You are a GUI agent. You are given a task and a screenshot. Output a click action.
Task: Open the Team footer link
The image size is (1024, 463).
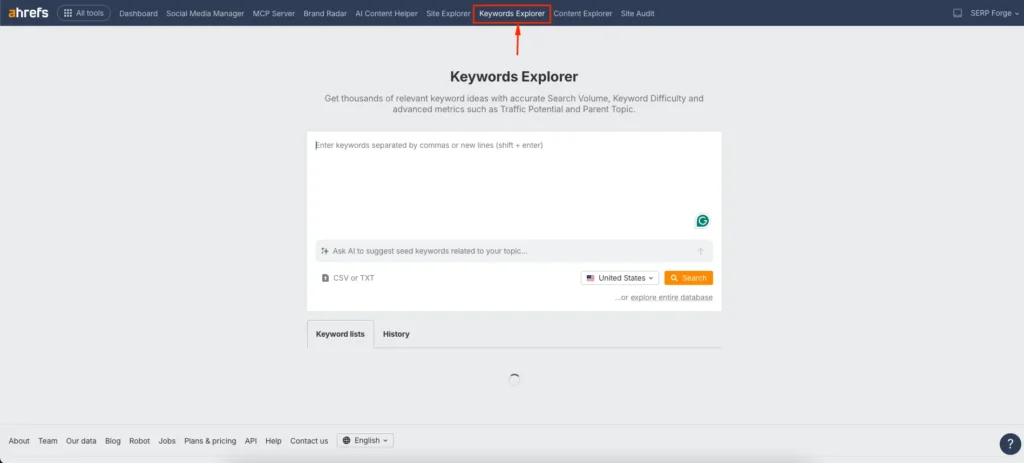tap(48, 441)
